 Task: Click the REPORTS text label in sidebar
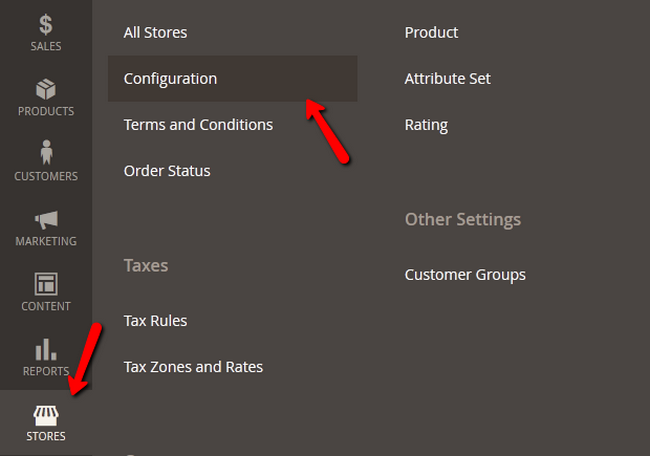click(x=46, y=371)
